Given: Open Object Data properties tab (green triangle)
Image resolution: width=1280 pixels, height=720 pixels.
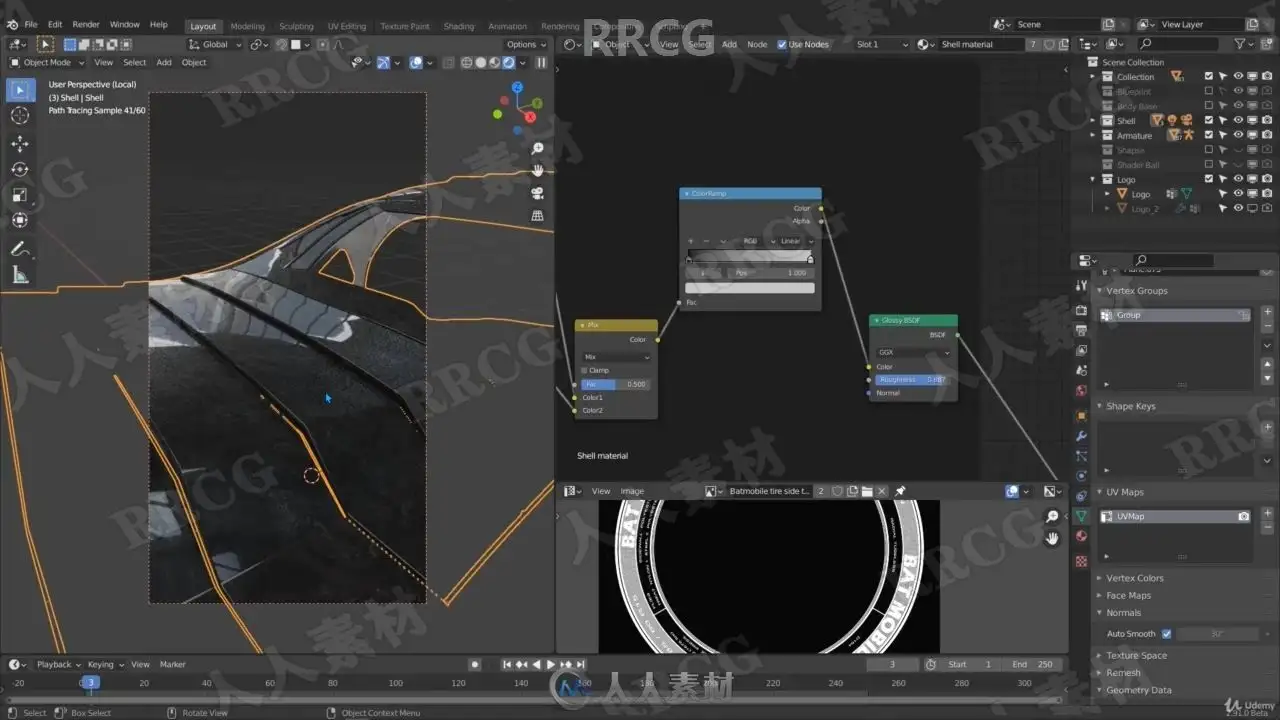Looking at the screenshot, I should tap(1081, 516).
